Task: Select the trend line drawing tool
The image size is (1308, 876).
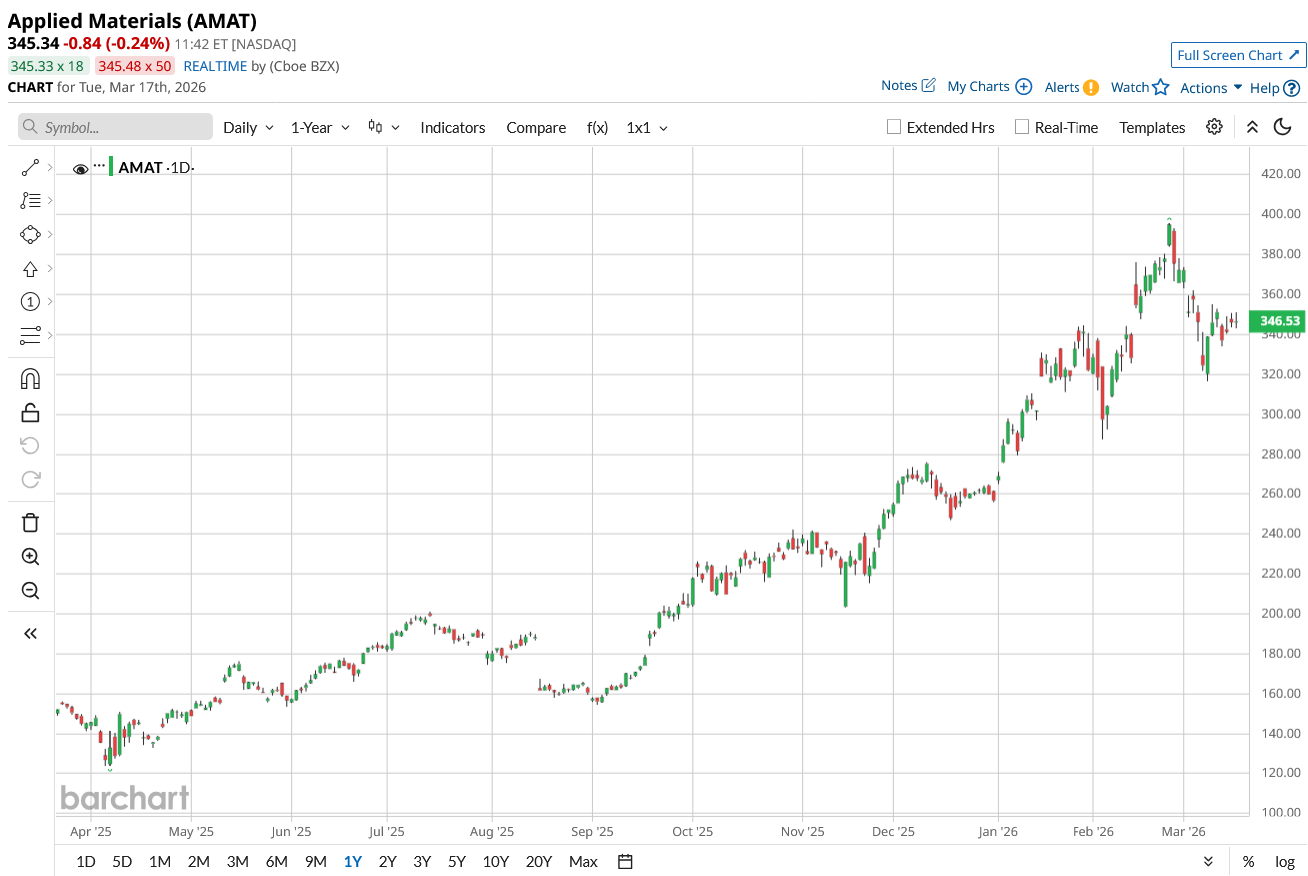Action: tap(30, 167)
